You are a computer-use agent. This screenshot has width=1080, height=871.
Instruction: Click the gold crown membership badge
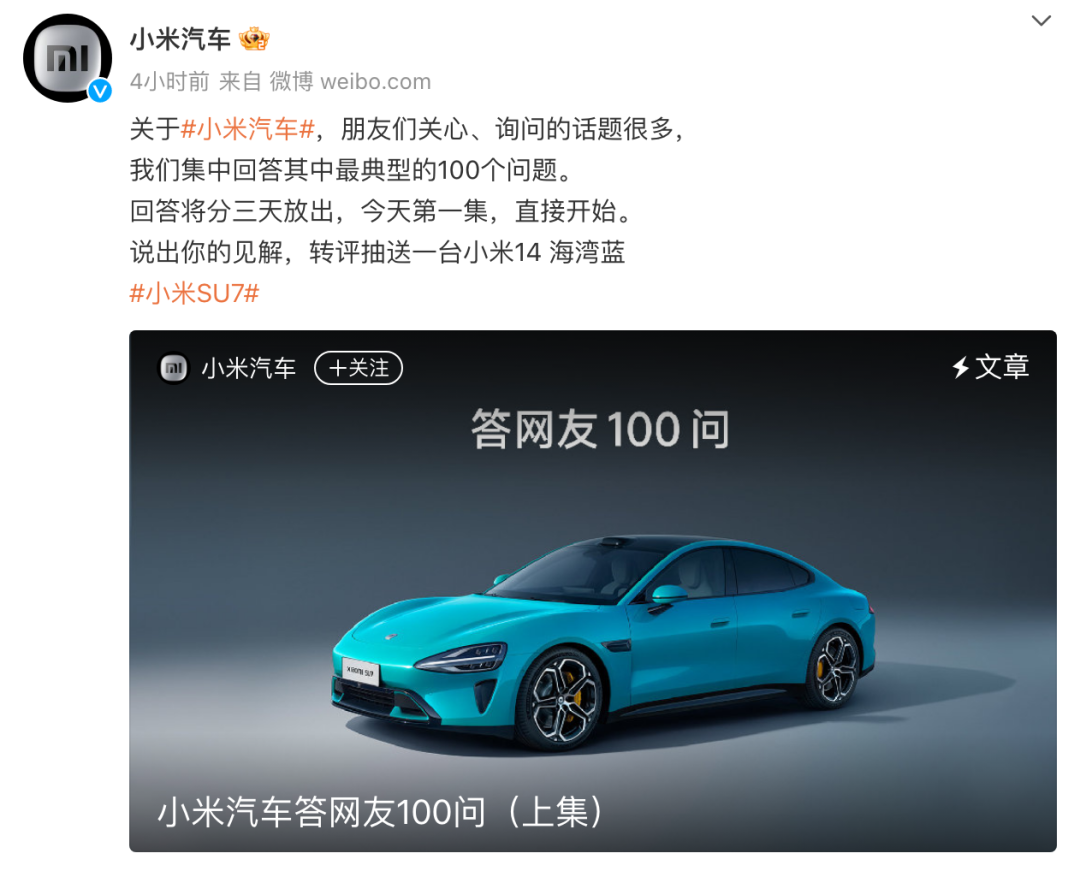coord(254,39)
